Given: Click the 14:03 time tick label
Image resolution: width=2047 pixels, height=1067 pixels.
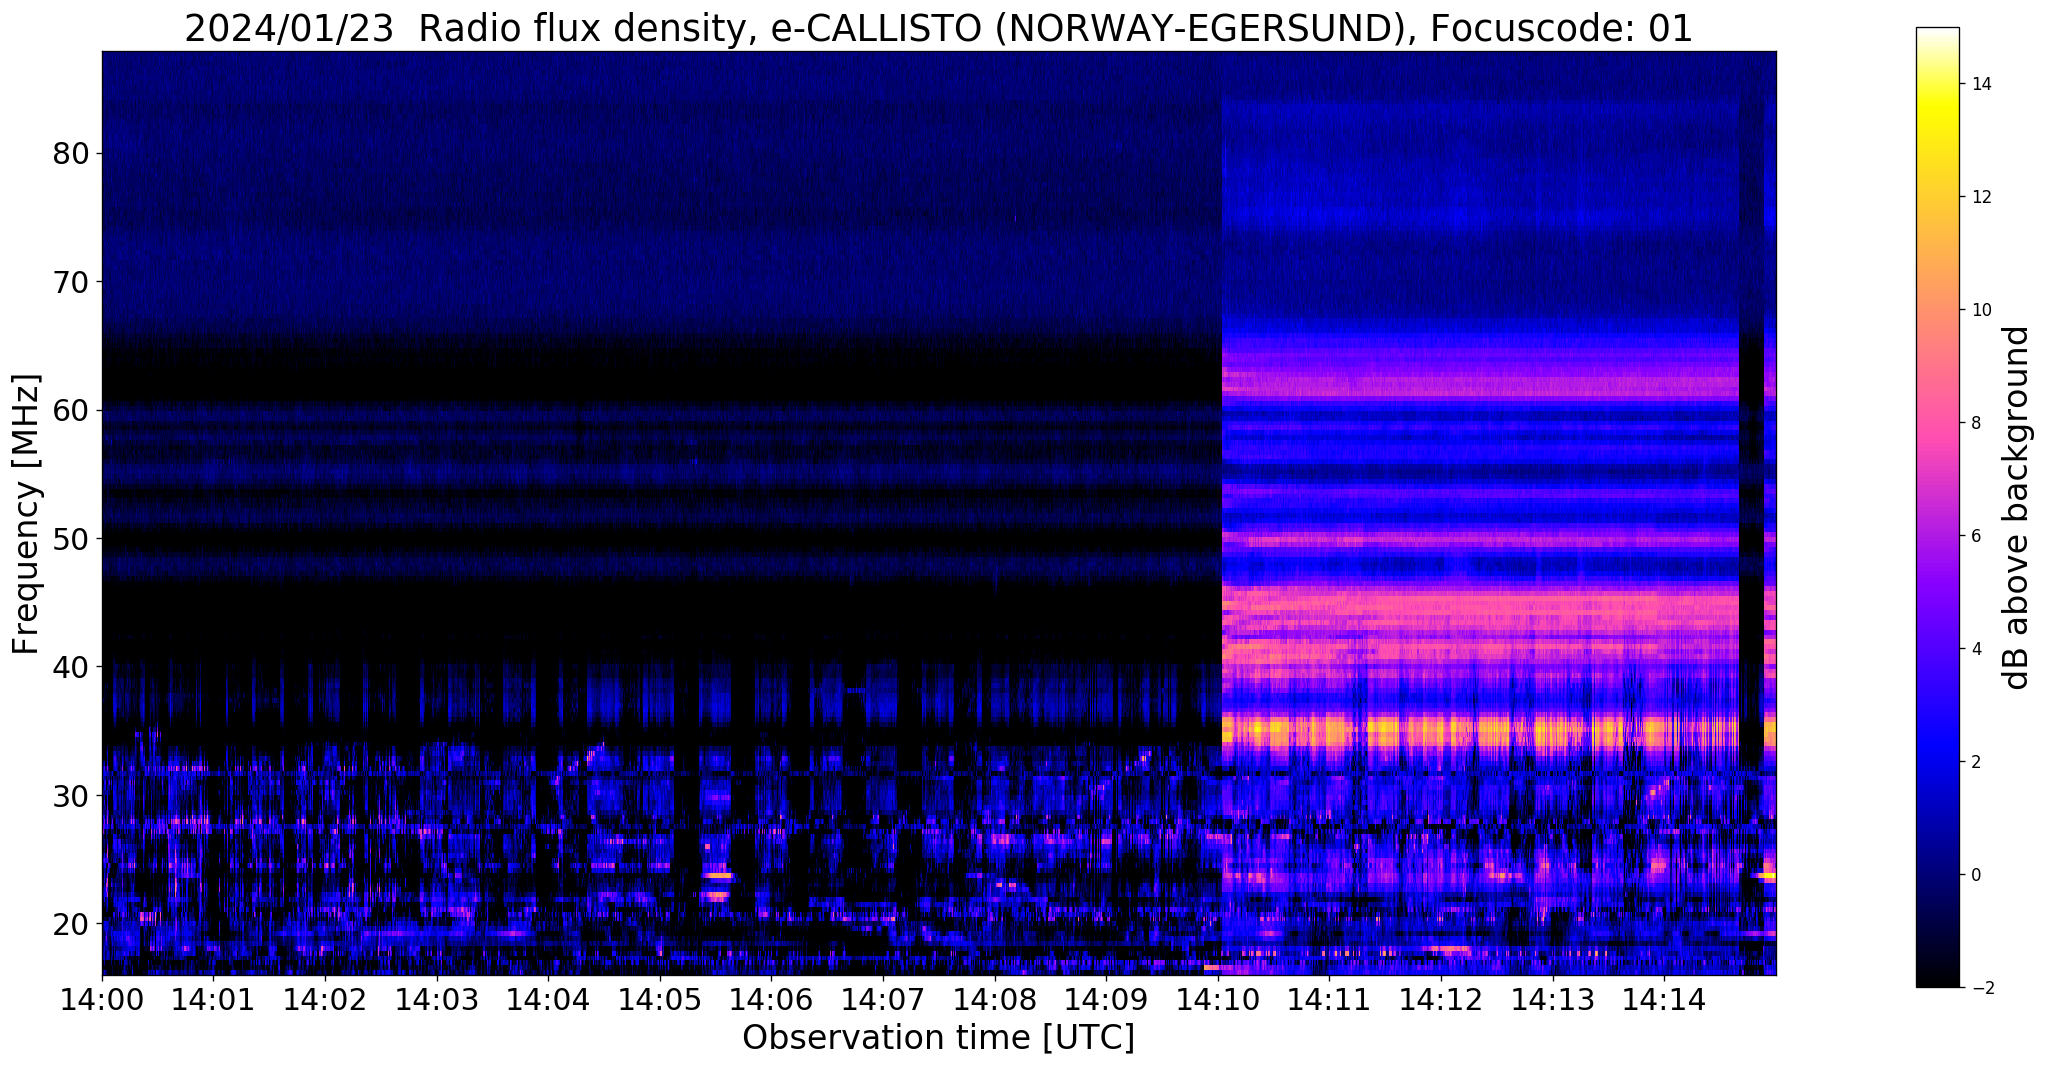Looking at the screenshot, I should [437, 998].
